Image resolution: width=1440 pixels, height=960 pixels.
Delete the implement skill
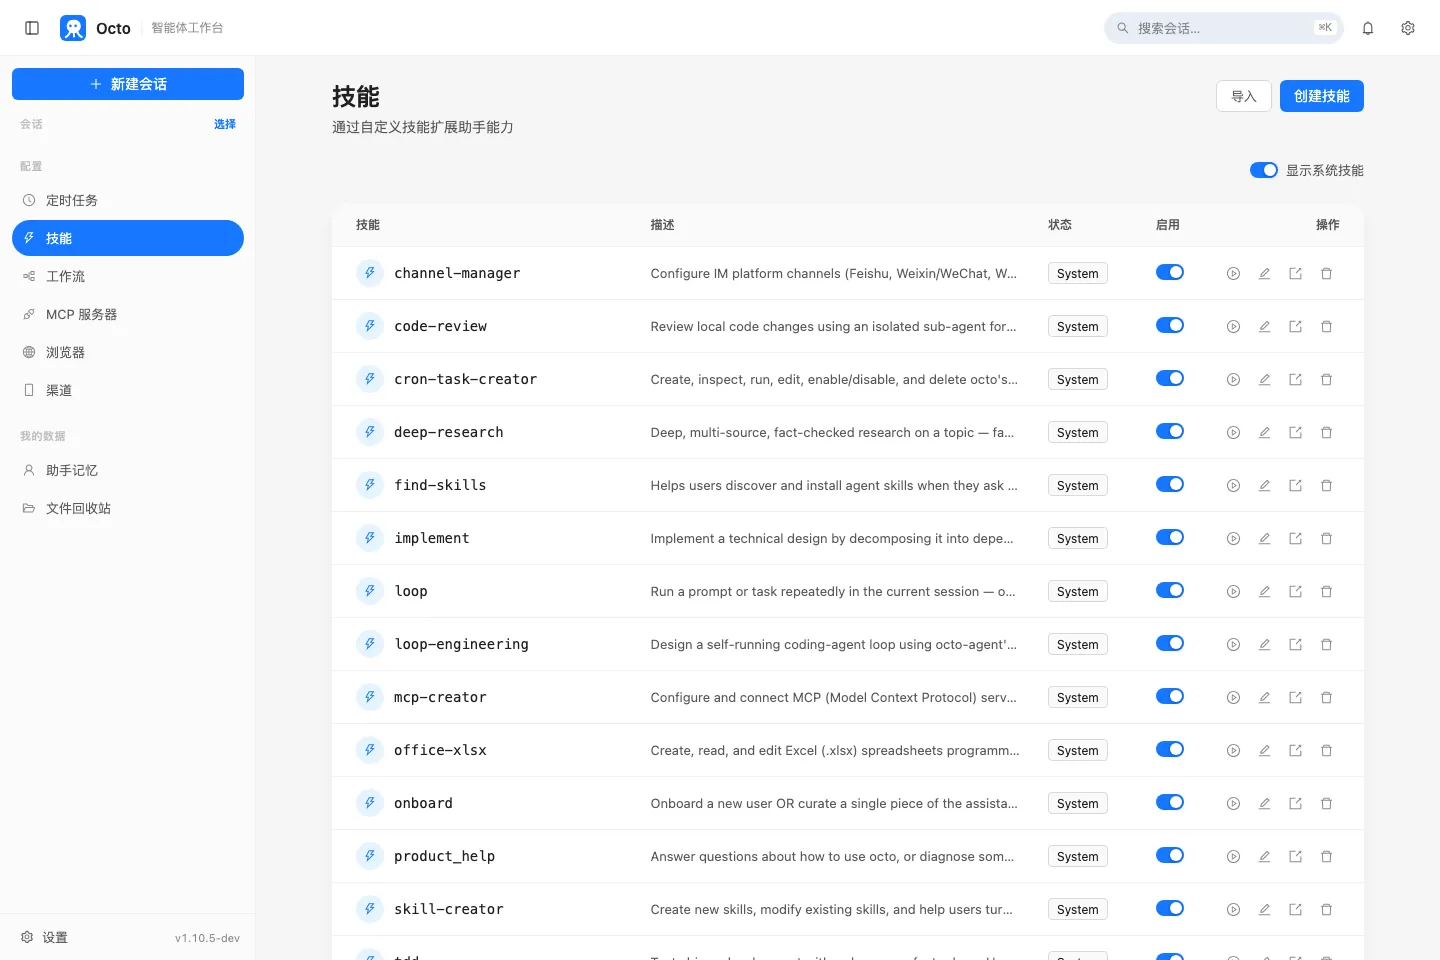1326,538
